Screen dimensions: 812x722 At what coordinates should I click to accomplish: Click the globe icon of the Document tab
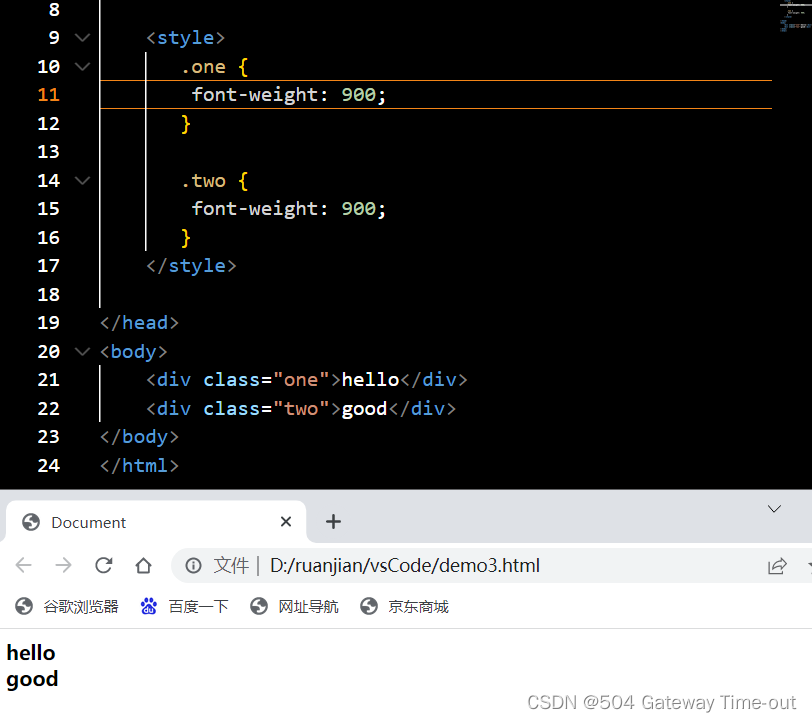(31, 522)
